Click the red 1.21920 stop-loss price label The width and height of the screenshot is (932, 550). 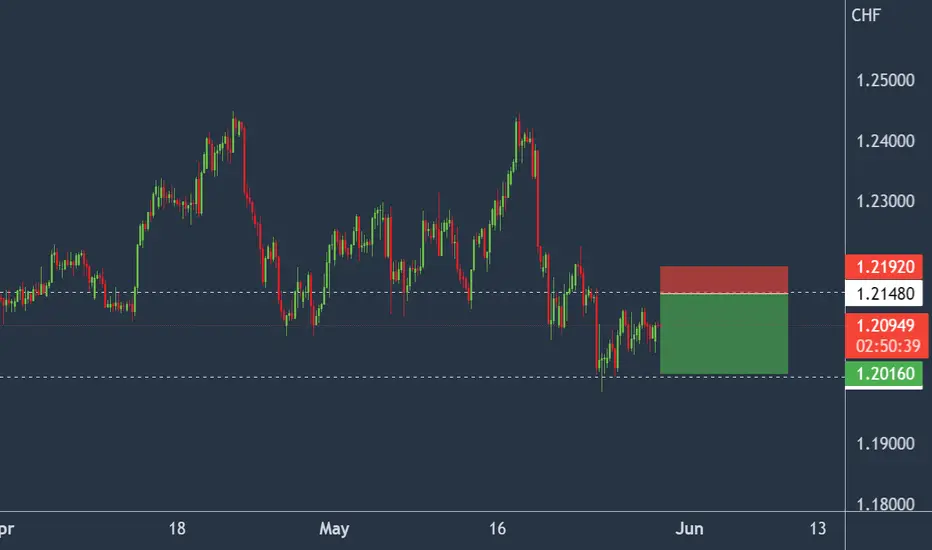(884, 266)
